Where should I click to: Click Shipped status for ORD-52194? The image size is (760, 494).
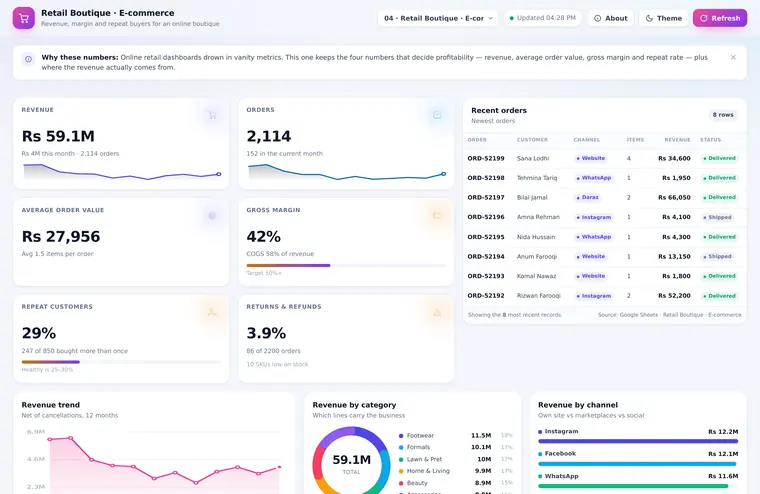click(x=717, y=256)
